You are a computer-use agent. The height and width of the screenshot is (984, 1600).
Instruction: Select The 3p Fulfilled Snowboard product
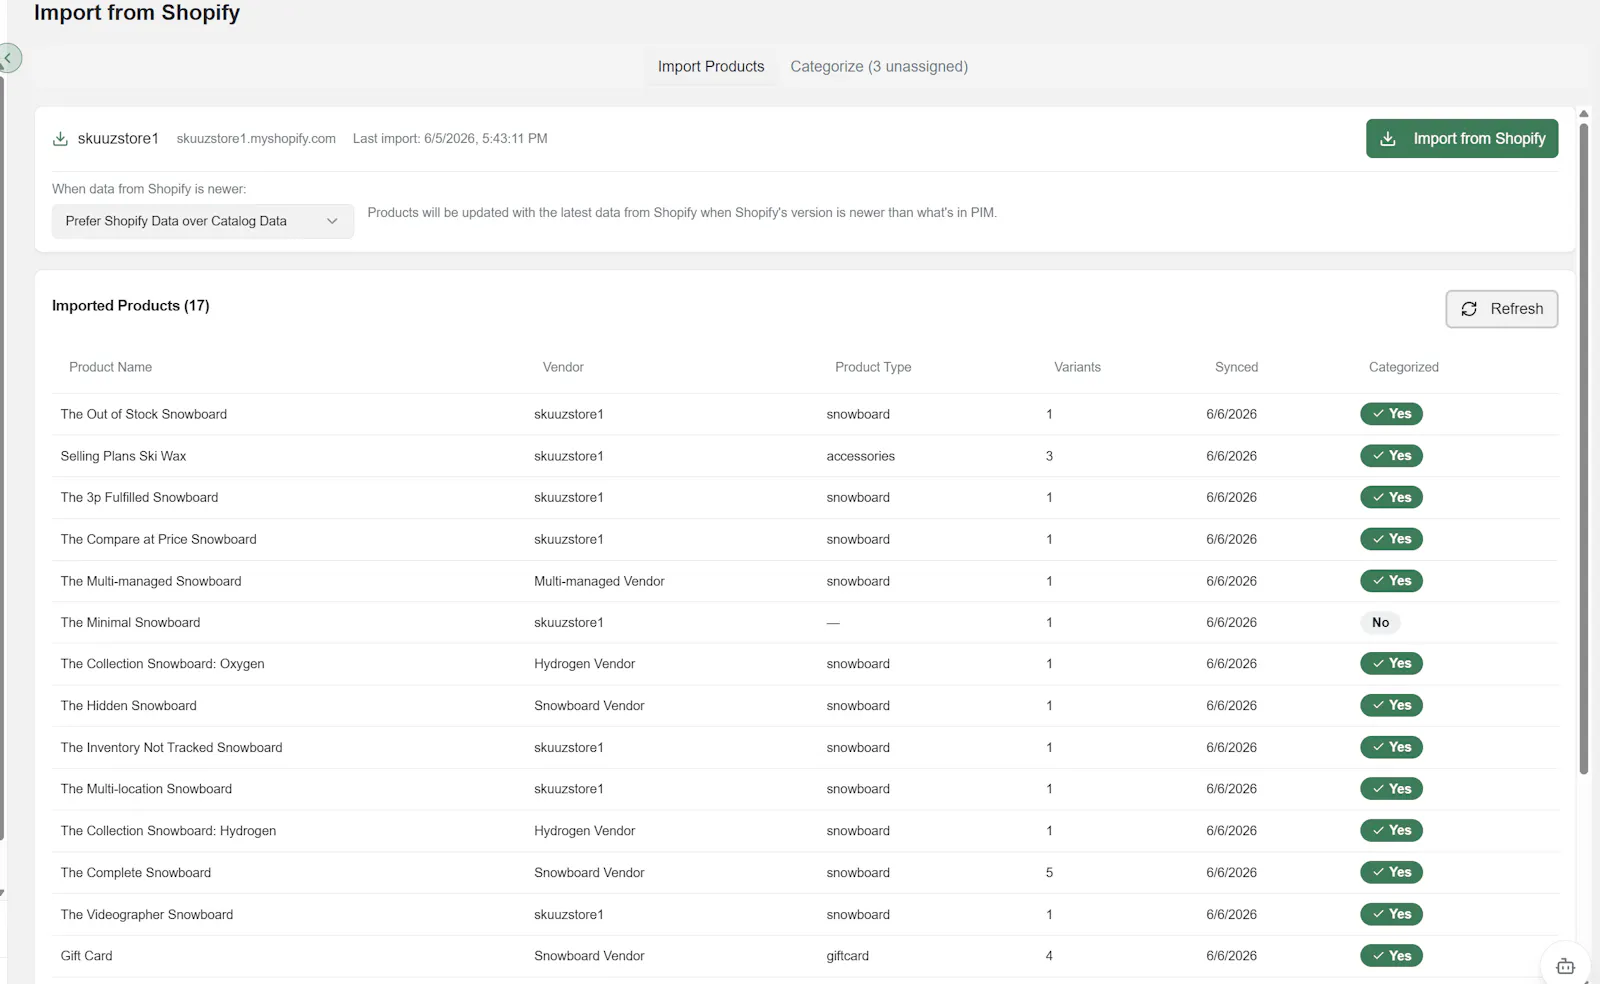coord(139,497)
